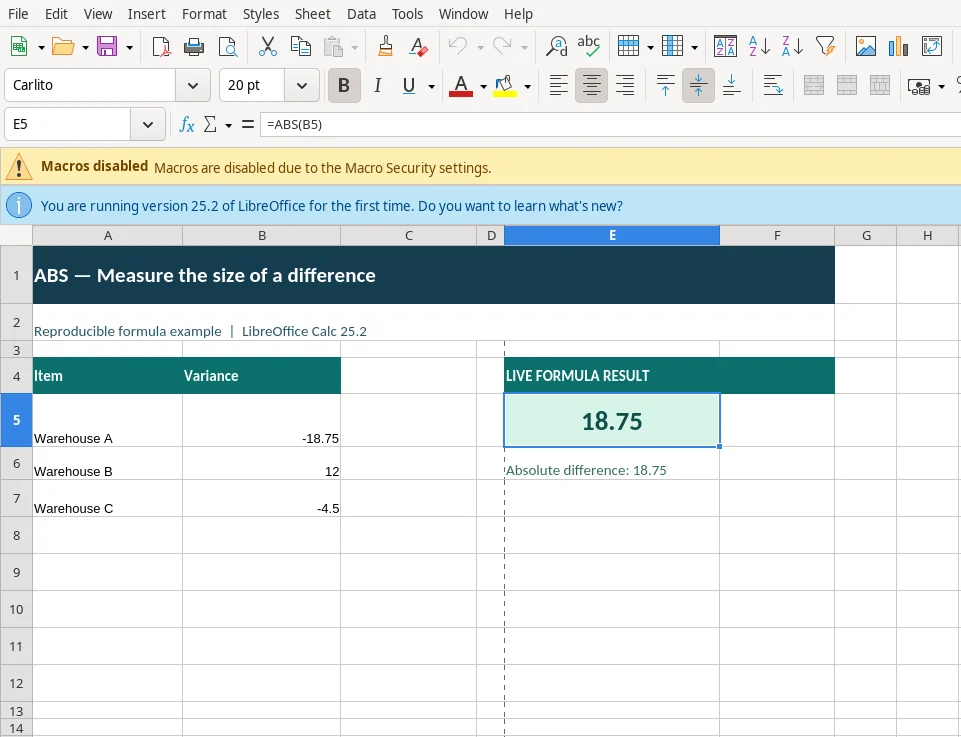
Task: Click the Paste clipboard icon
Action: [x=333, y=47]
